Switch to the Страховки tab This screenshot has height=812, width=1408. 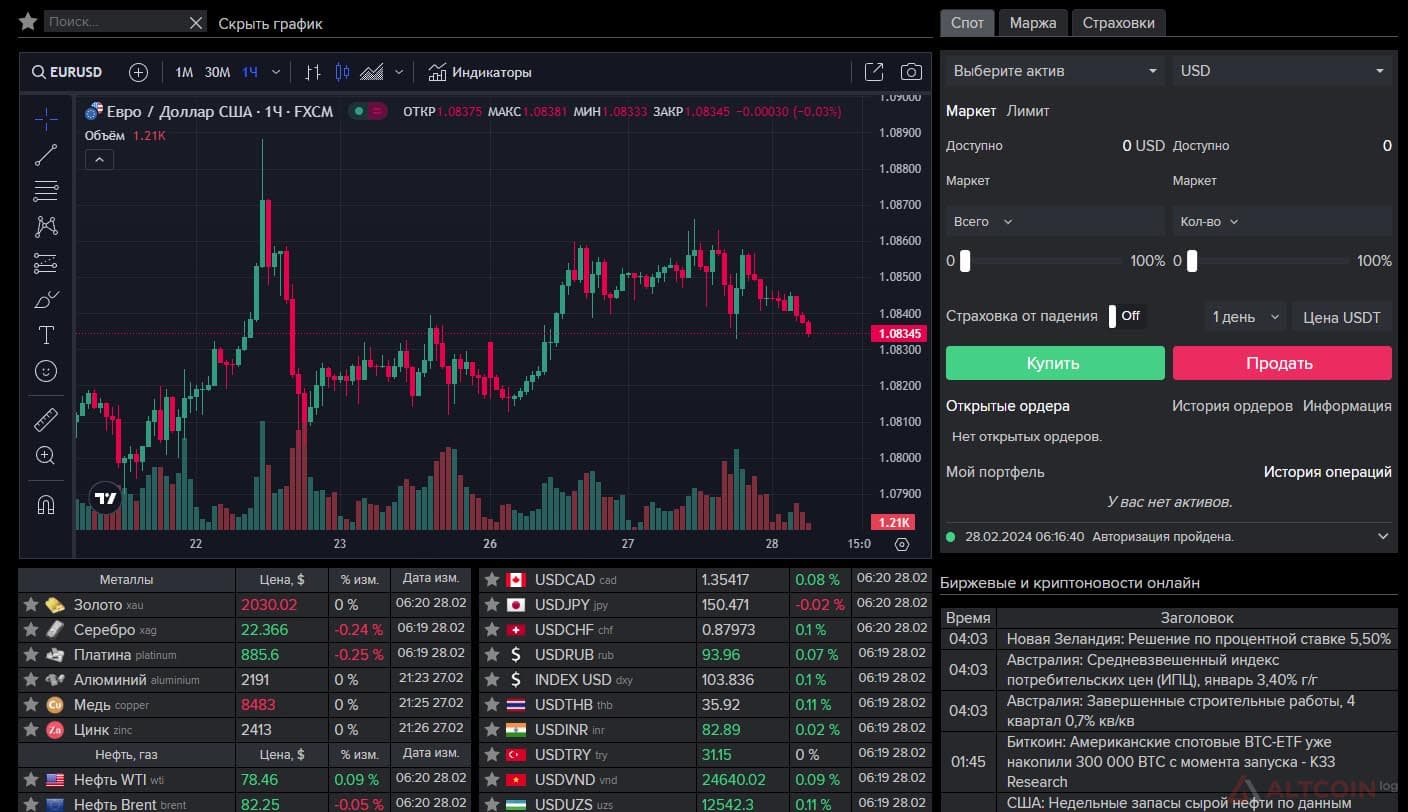pyautogui.click(x=1118, y=23)
